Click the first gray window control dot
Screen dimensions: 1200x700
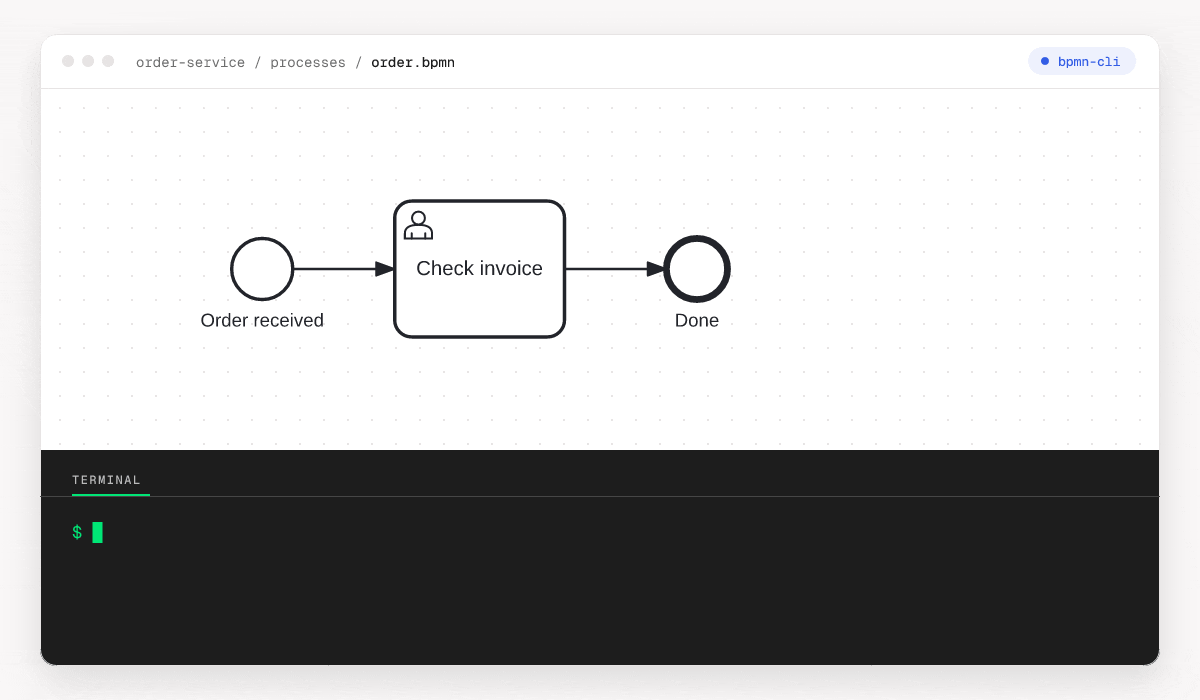(68, 61)
